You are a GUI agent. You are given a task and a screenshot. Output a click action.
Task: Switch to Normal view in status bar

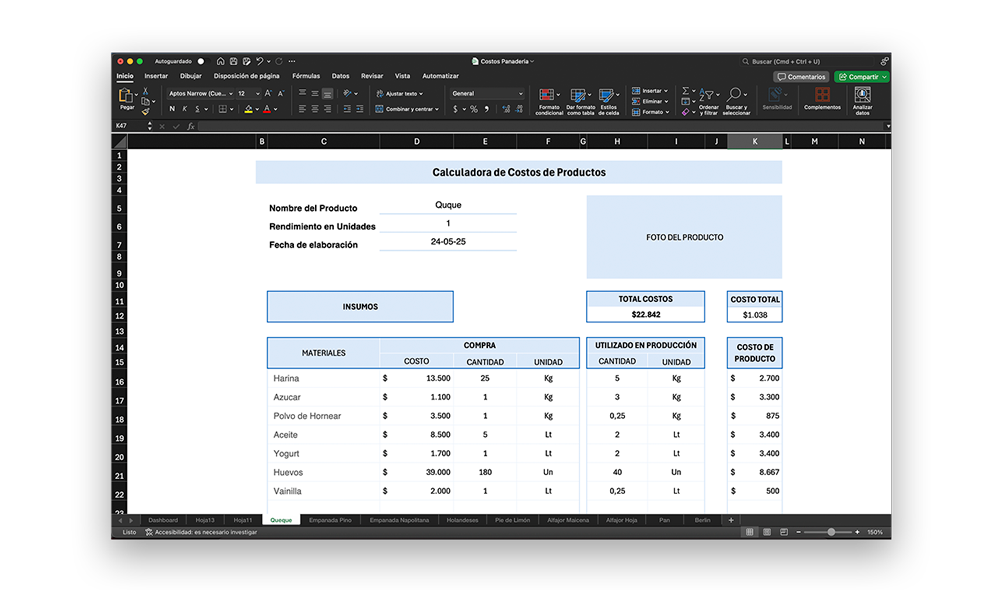749,532
